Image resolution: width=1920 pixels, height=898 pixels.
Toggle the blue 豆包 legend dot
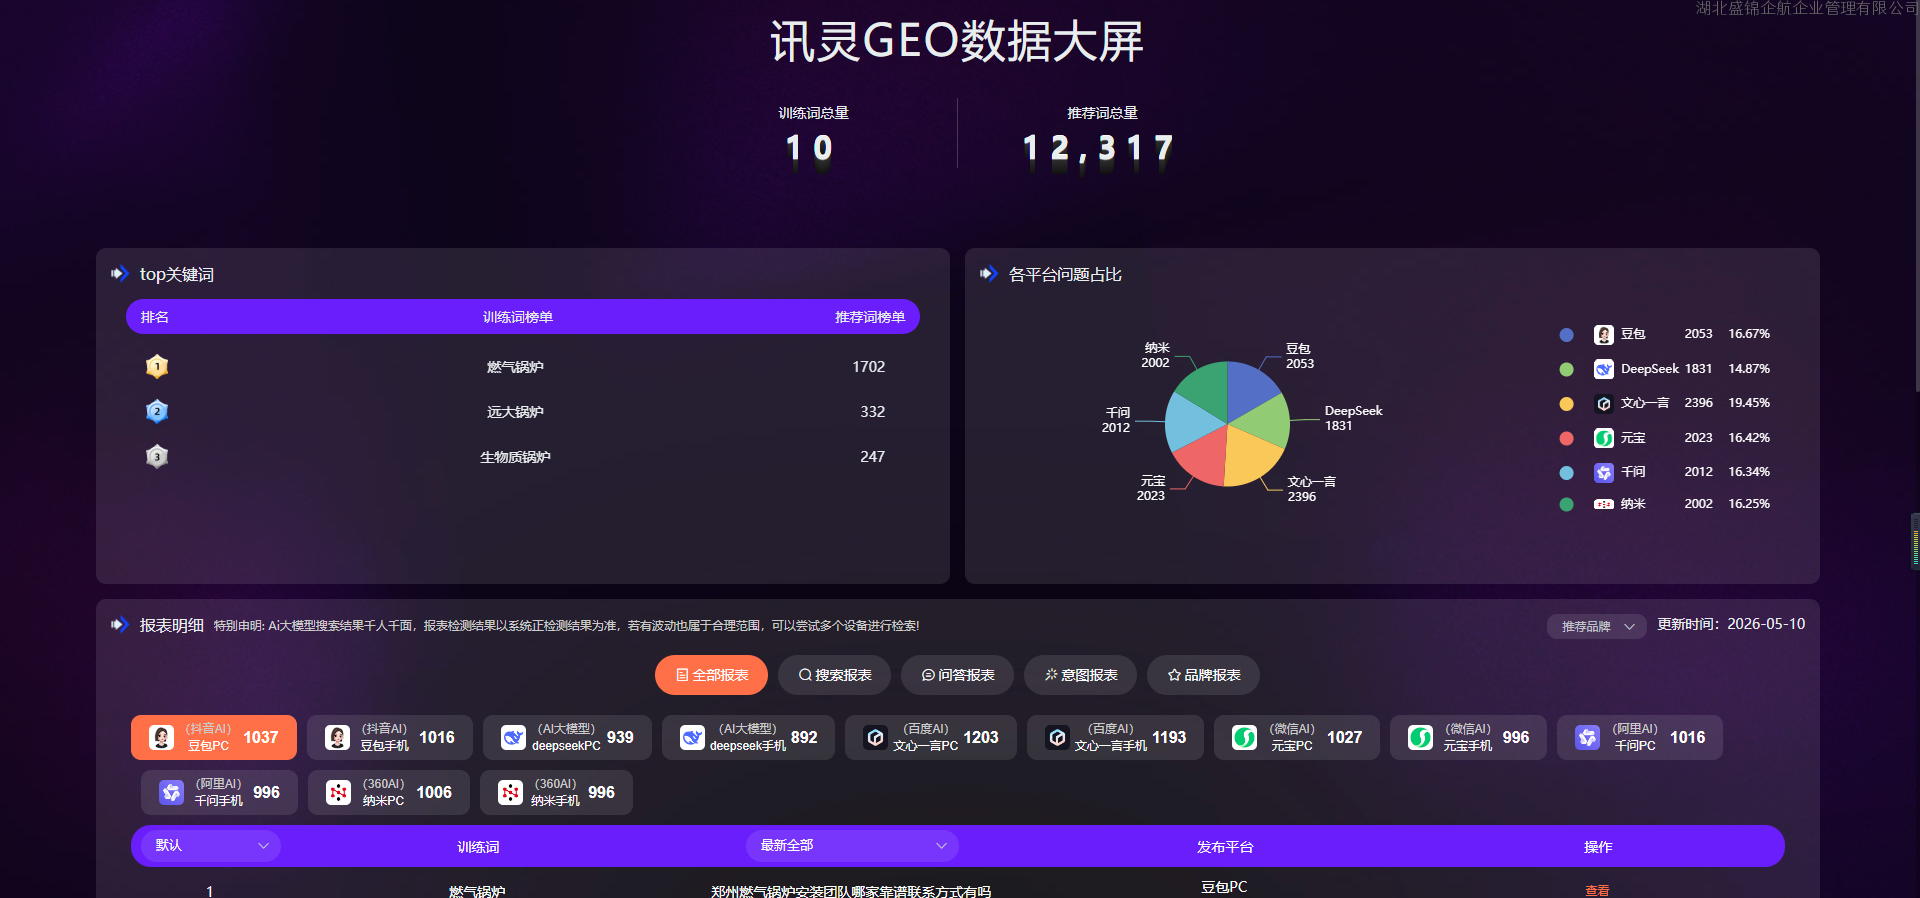(x=1567, y=335)
